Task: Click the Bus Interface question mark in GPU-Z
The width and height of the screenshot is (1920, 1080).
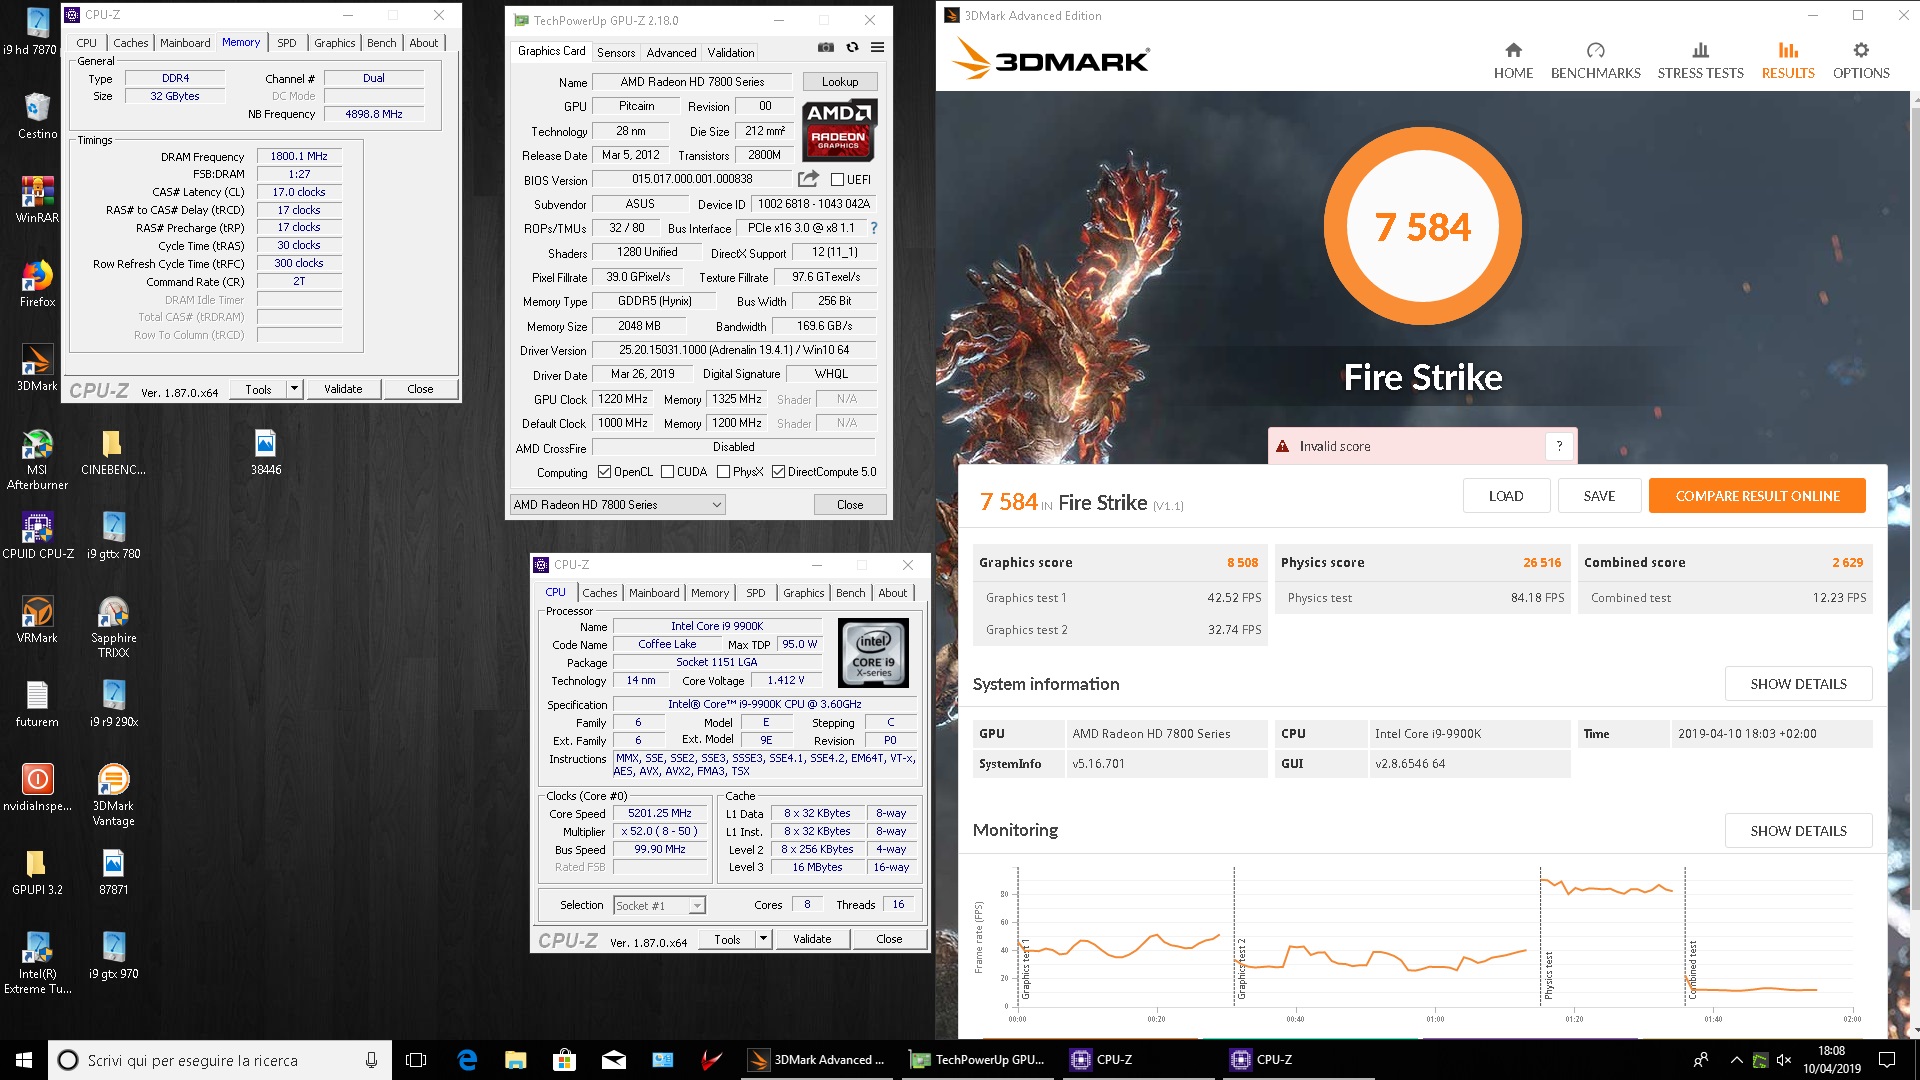Action: (x=874, y=228)
